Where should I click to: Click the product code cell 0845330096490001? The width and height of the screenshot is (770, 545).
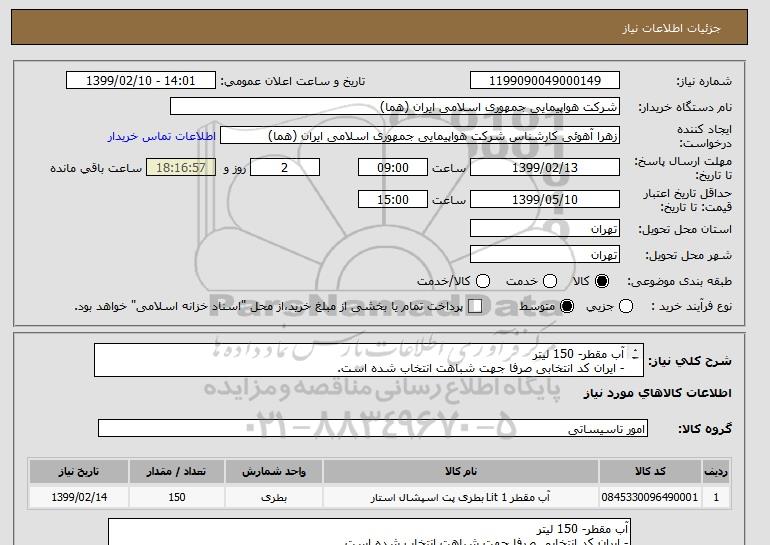tap(650, 497)
